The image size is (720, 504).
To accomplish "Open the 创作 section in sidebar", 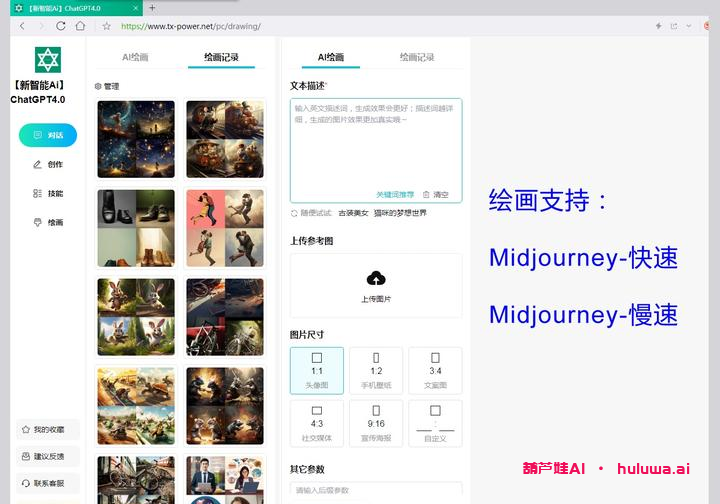I will [48, 164].
